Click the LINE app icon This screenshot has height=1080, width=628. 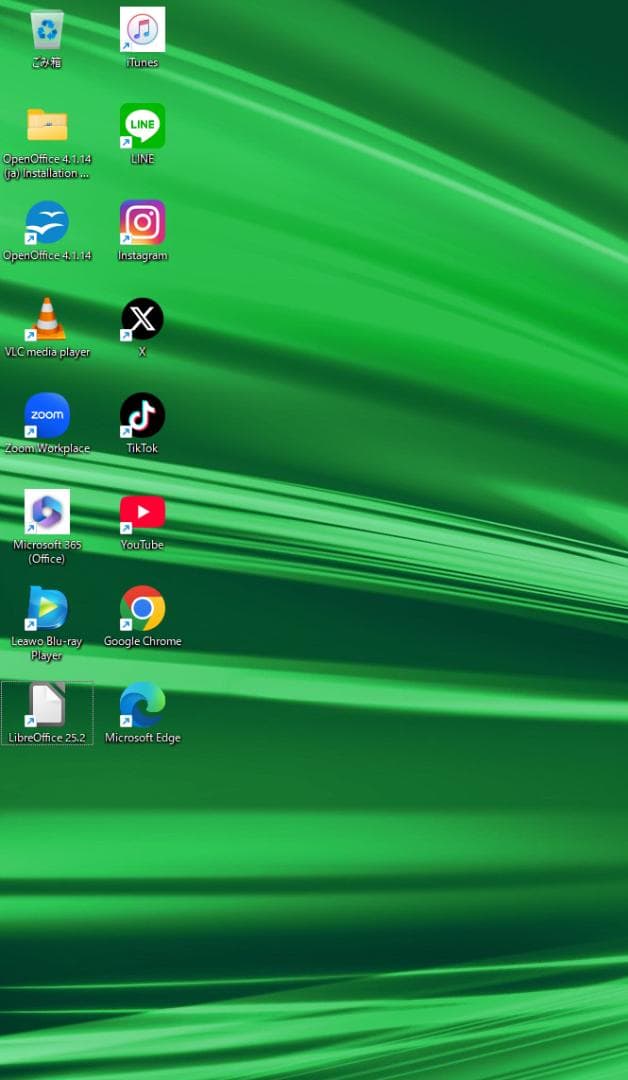[142, 126]
